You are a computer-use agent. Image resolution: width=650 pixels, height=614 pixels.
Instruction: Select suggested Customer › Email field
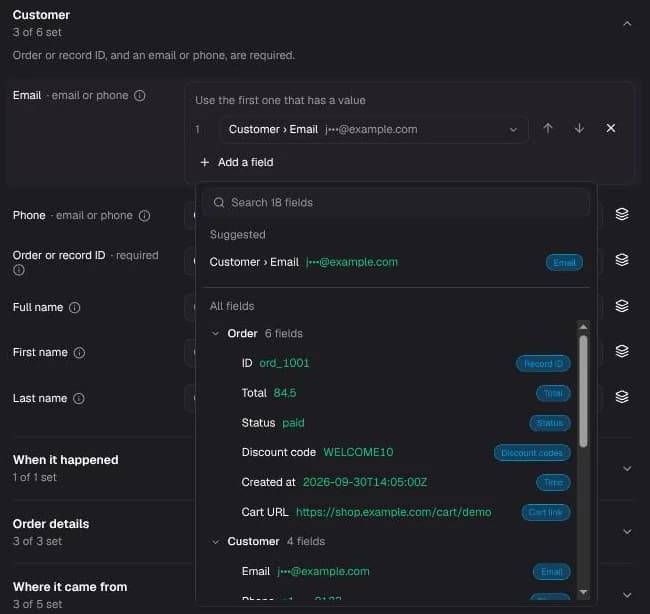pyautogui.click(x=396, y=262)
